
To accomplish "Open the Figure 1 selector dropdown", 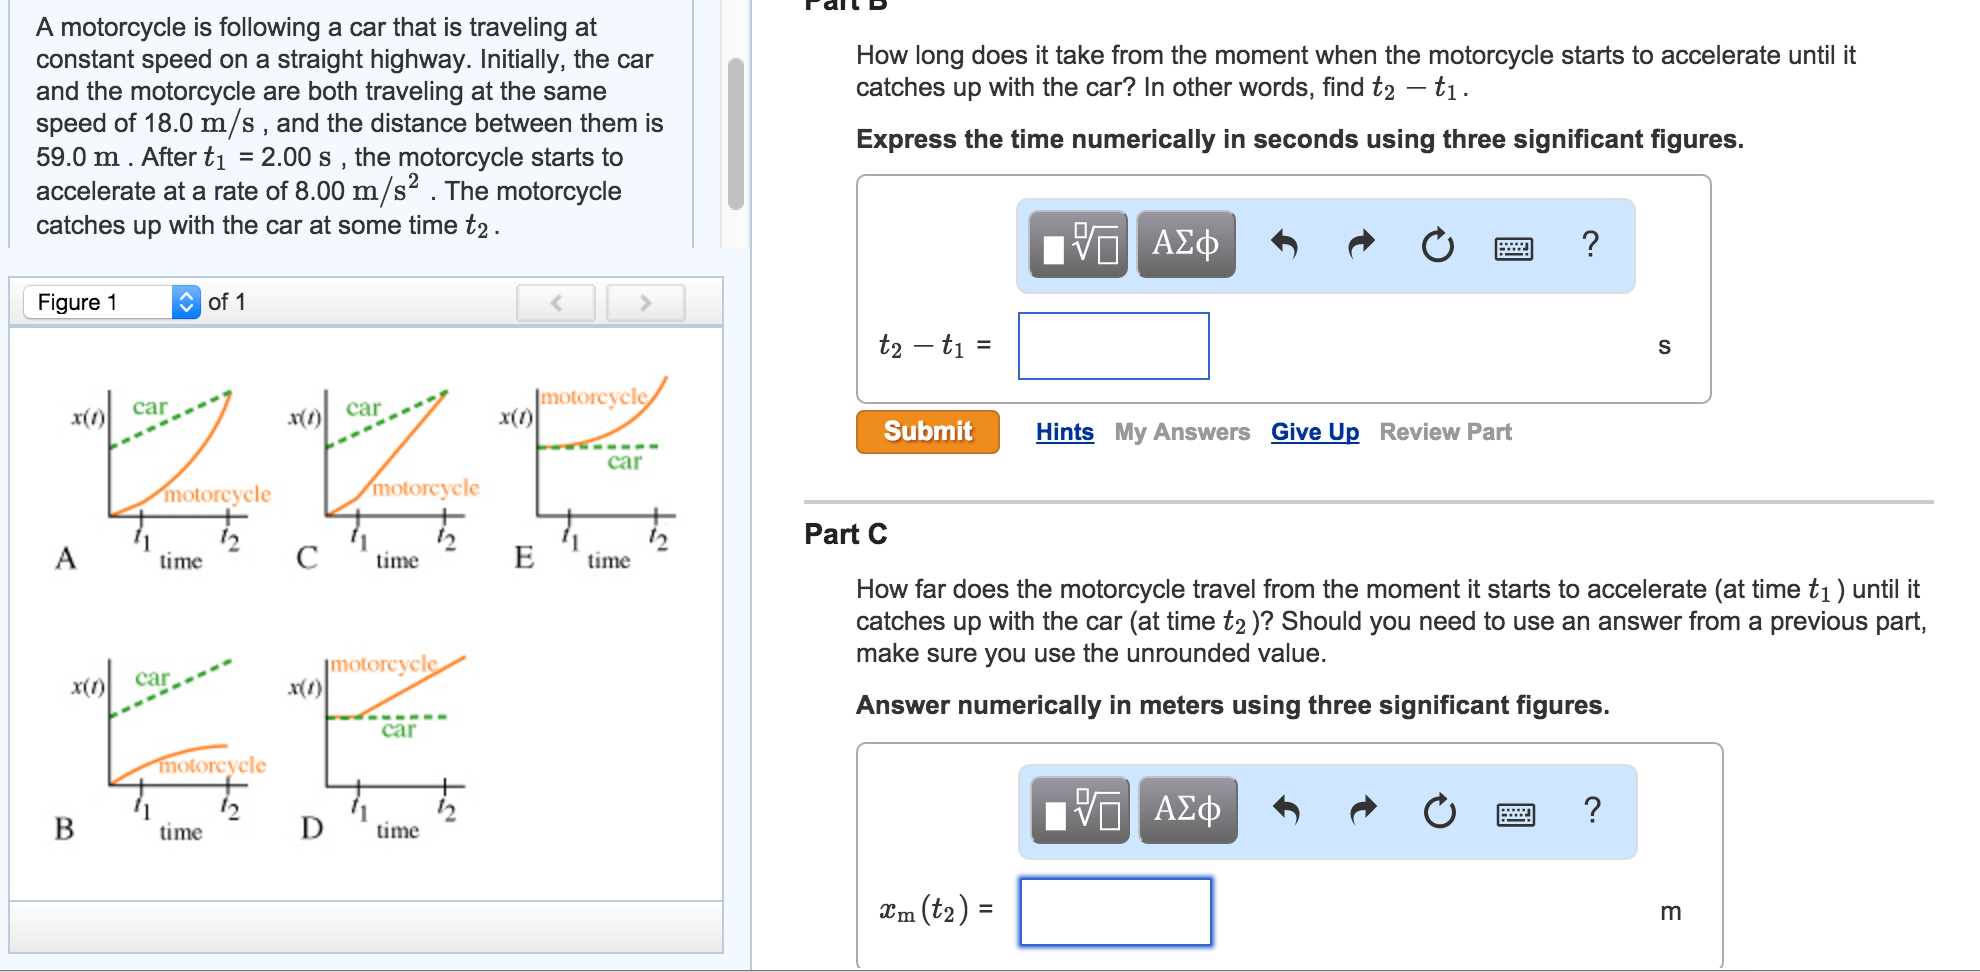I will tap(112, 302).
